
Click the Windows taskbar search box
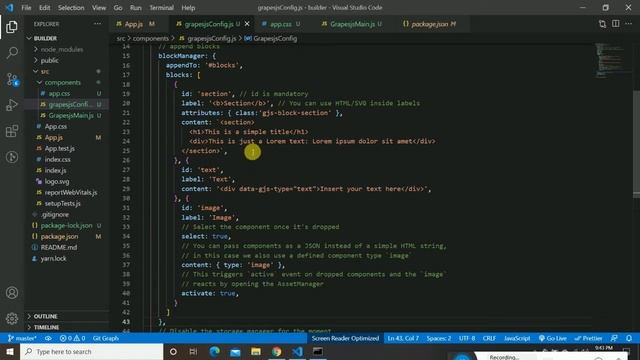pyautogui.click(x=91, y=351)
